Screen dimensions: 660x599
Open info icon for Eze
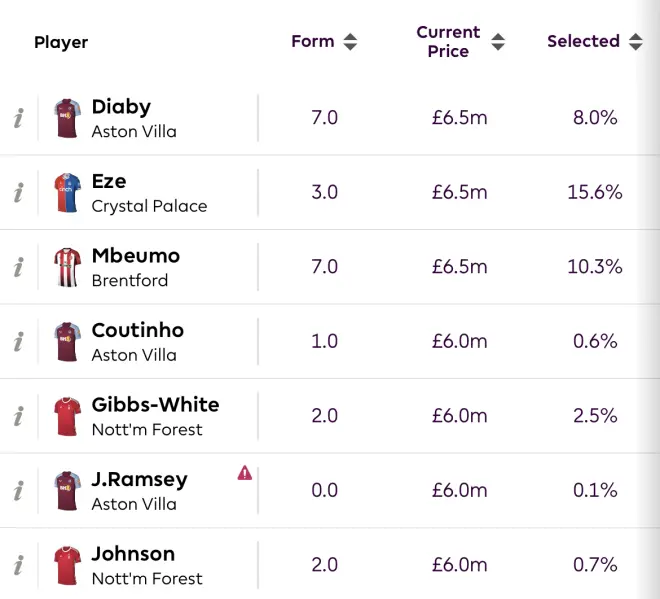(x=18, y=193)
